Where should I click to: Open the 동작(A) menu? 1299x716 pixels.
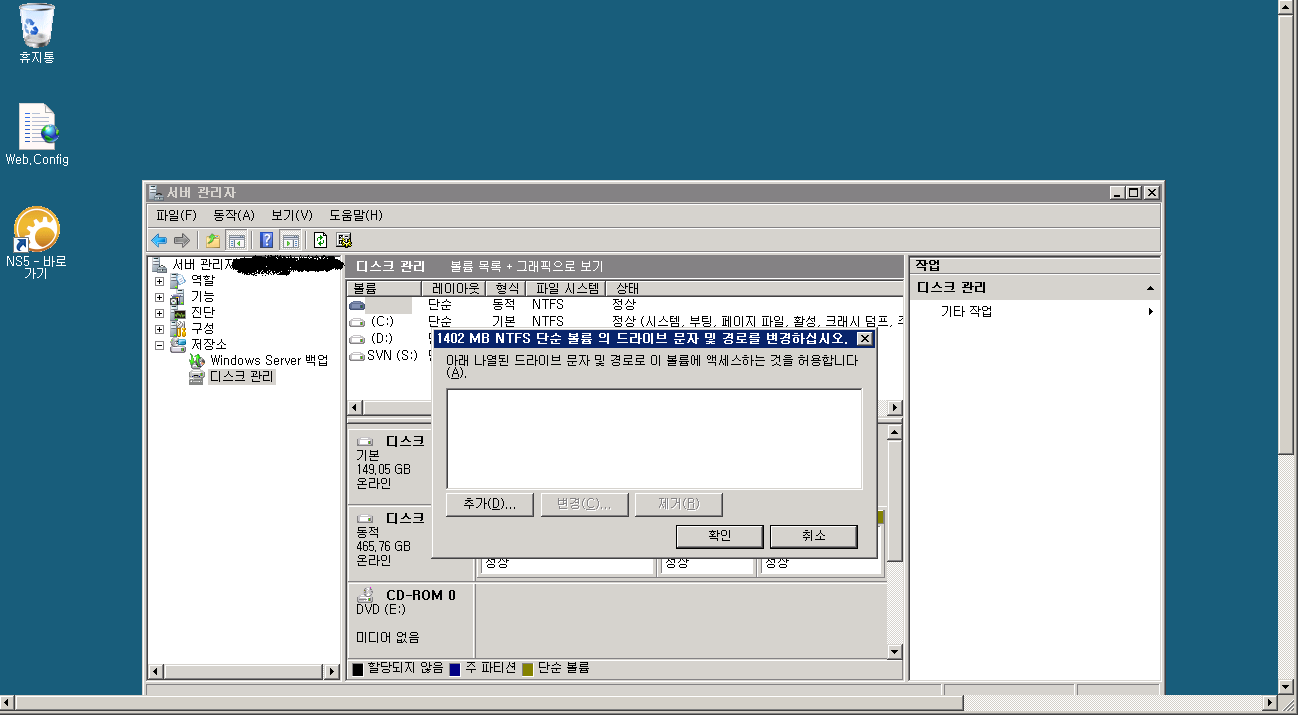233,215
